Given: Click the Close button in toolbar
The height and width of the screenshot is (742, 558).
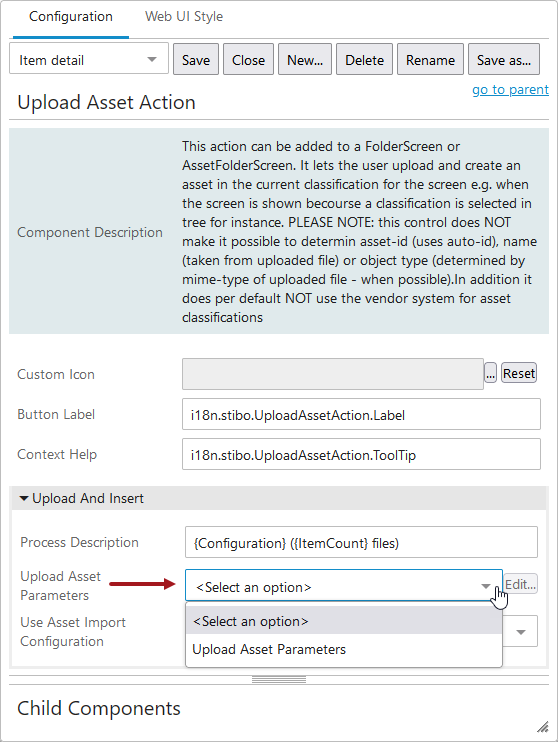Looking at the screenshot, I should [x=248, y=60].
